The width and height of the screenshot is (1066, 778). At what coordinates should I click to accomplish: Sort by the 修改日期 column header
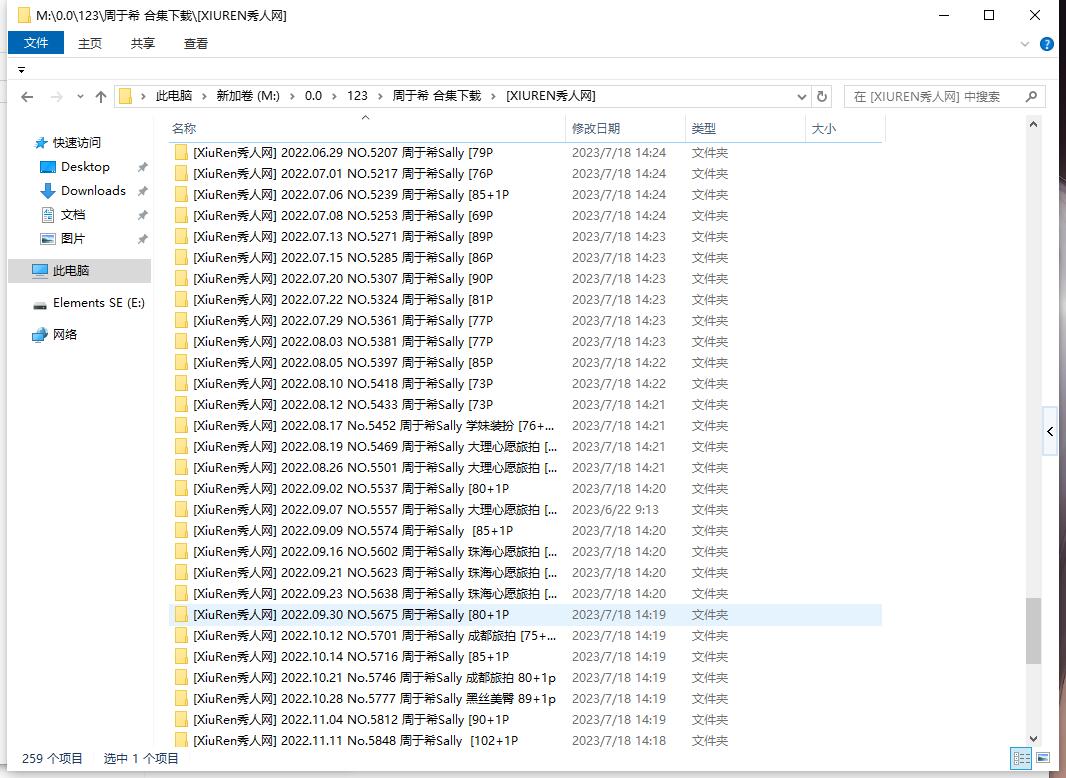(x=596, y=129)
